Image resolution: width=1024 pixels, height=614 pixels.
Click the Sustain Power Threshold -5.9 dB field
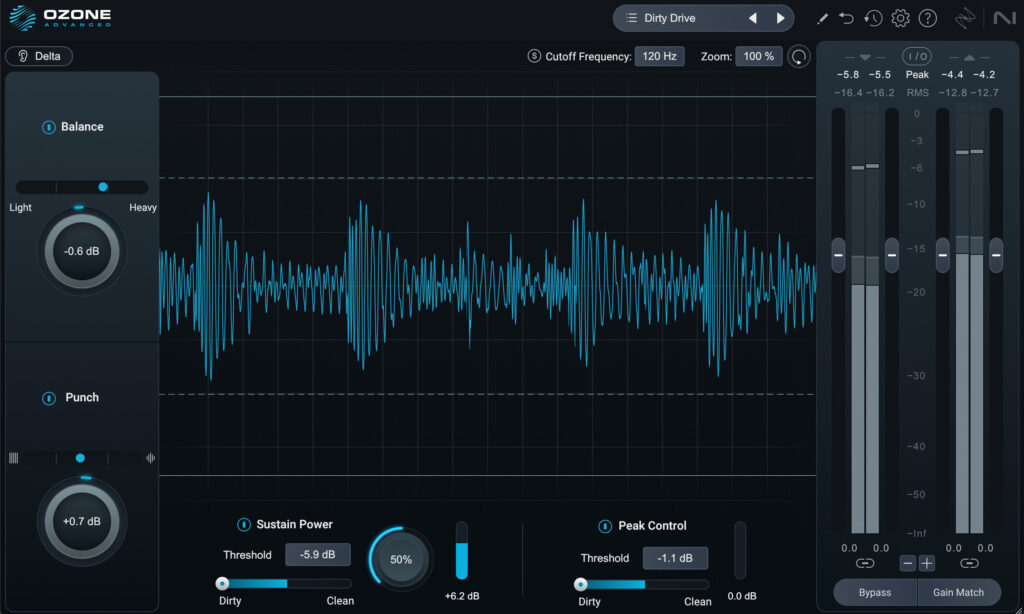coord(317,555)
